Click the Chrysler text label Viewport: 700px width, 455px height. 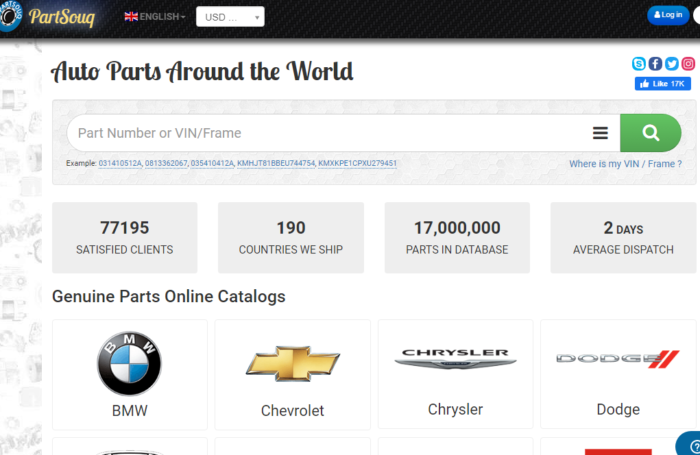(x=455, y=409)
